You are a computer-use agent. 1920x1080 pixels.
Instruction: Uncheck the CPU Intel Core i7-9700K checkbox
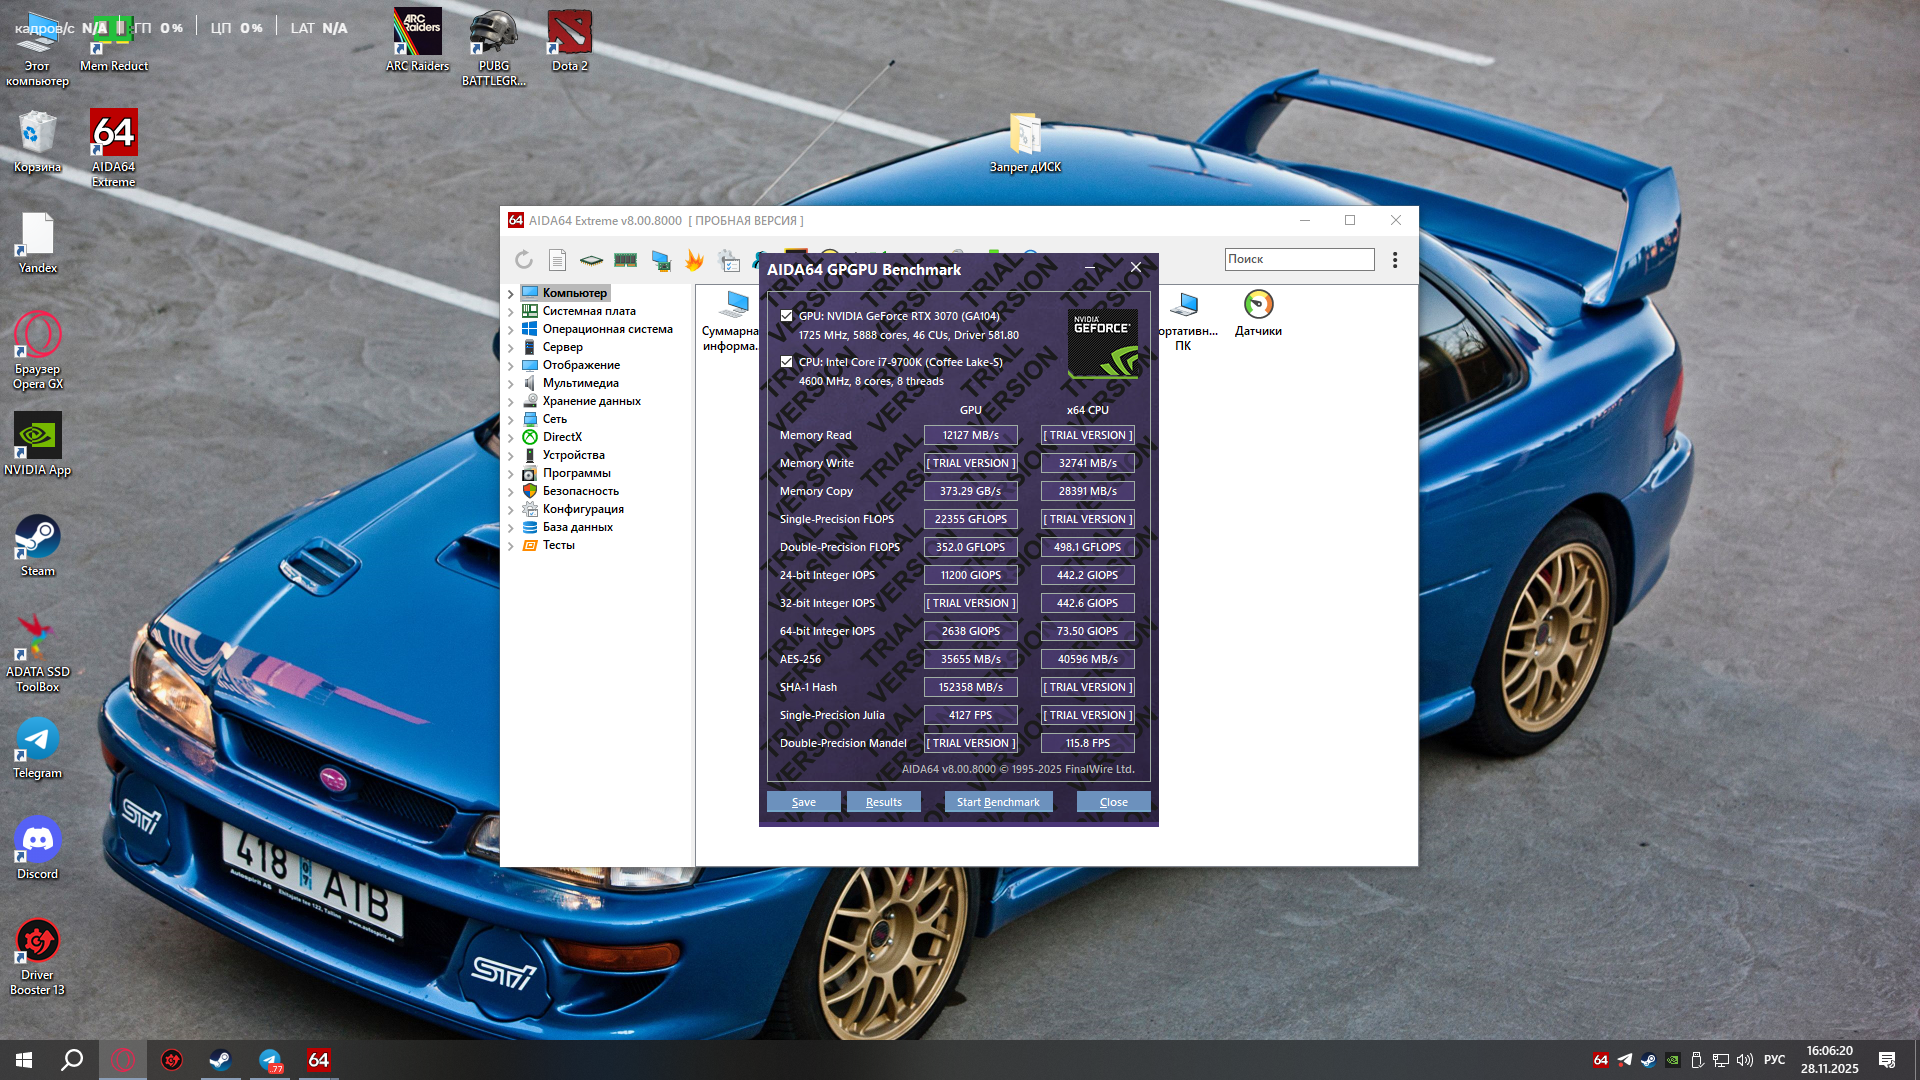tap(787, 362)
